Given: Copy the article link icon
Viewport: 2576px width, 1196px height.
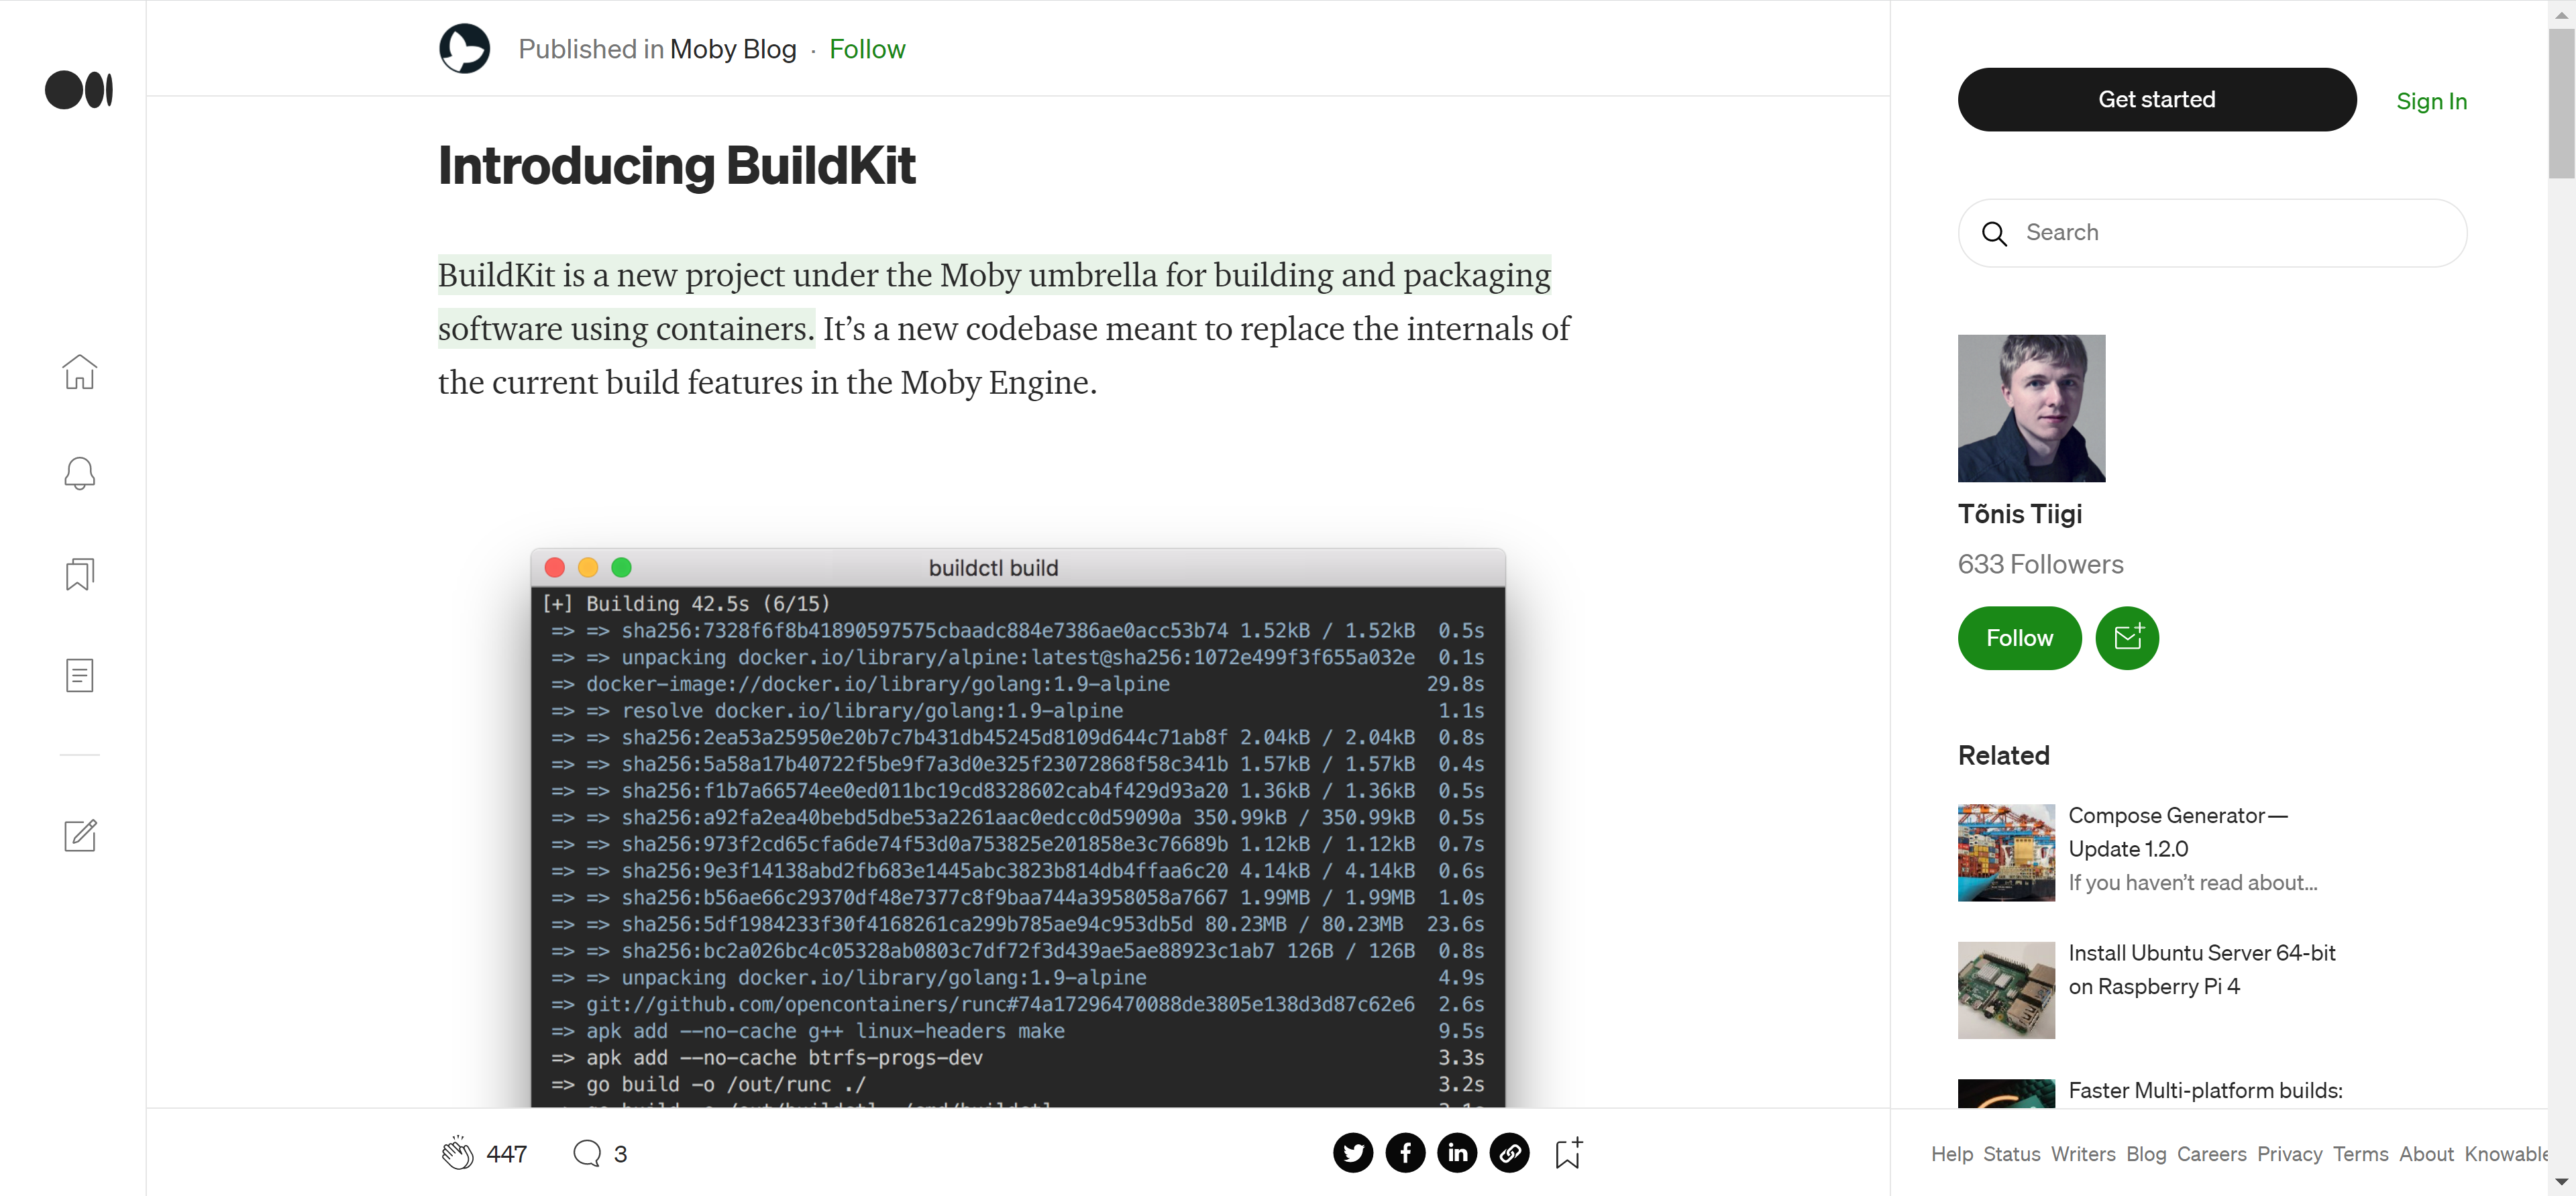Looking at the screenshot, I should pos(1509,1153).
